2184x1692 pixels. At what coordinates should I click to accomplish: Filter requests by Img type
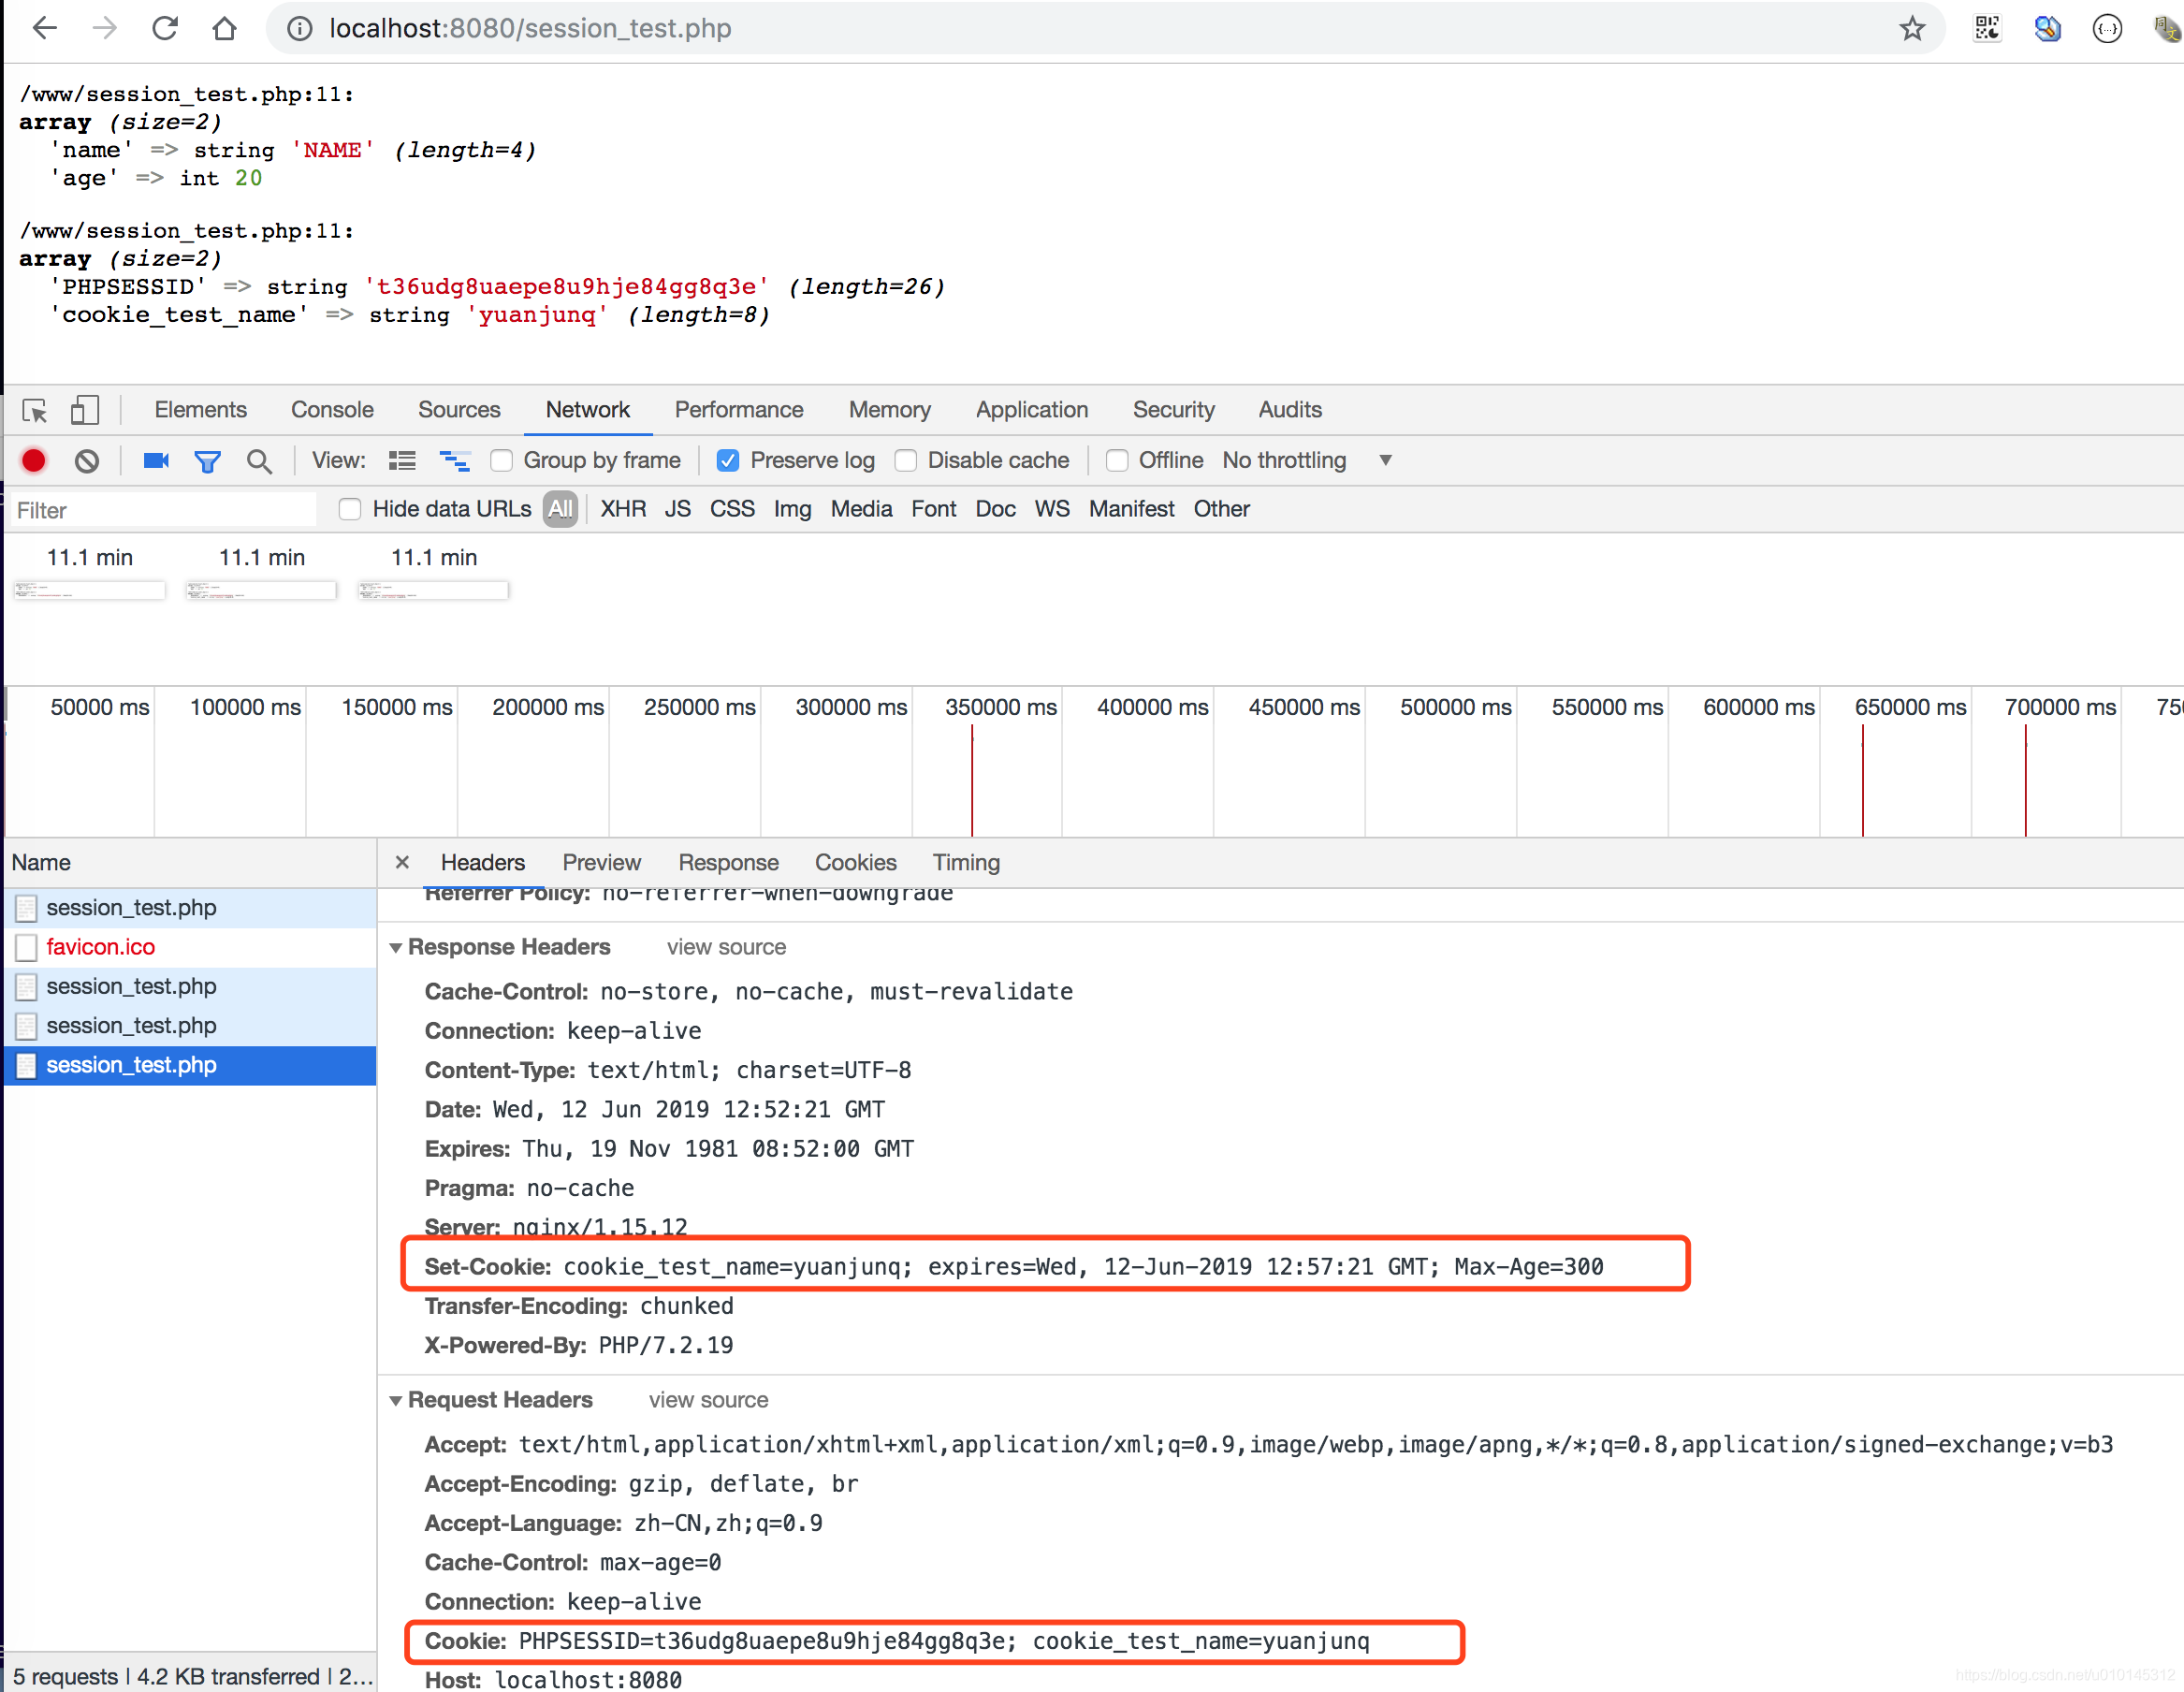792,509
